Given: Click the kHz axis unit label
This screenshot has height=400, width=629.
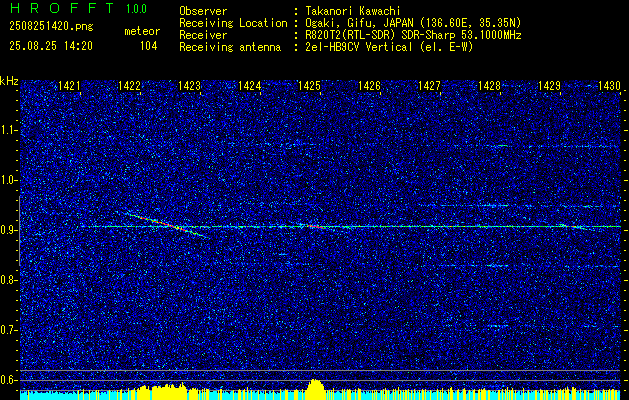Looking at the screenshot, I should [x=9, y=81].
